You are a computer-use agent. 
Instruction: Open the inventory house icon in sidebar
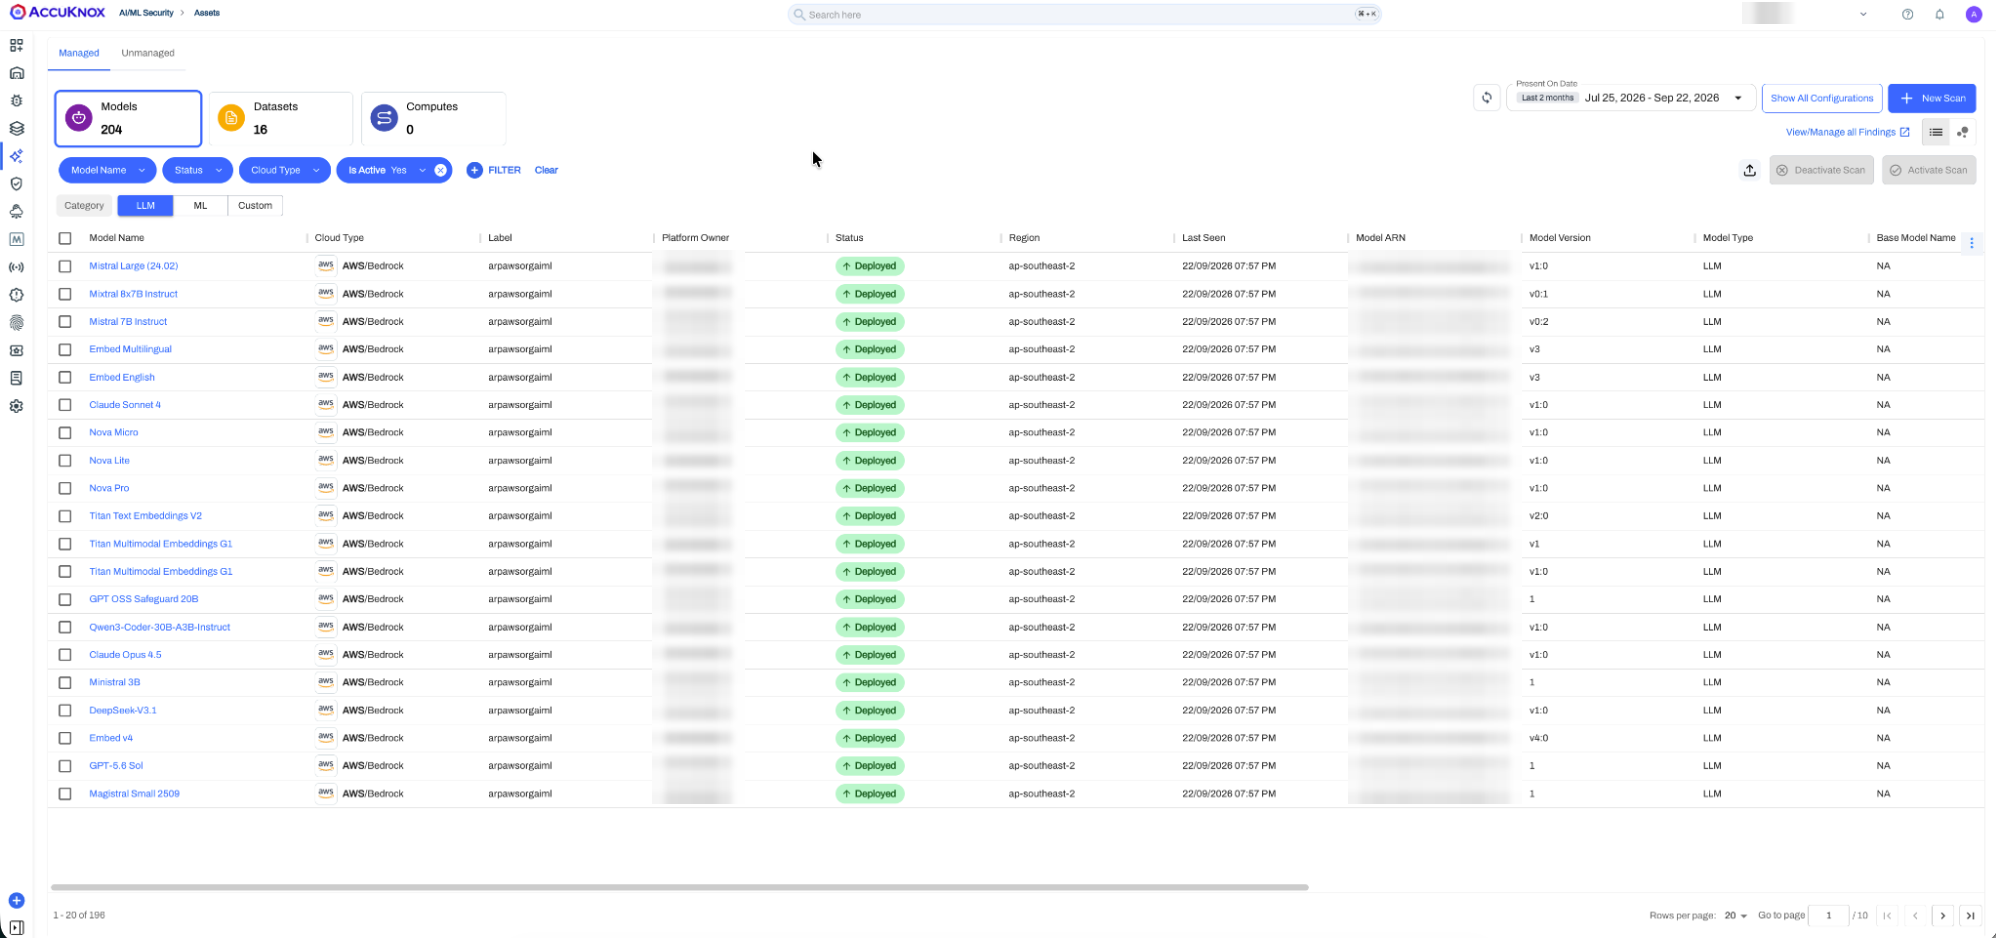point(16,73)
